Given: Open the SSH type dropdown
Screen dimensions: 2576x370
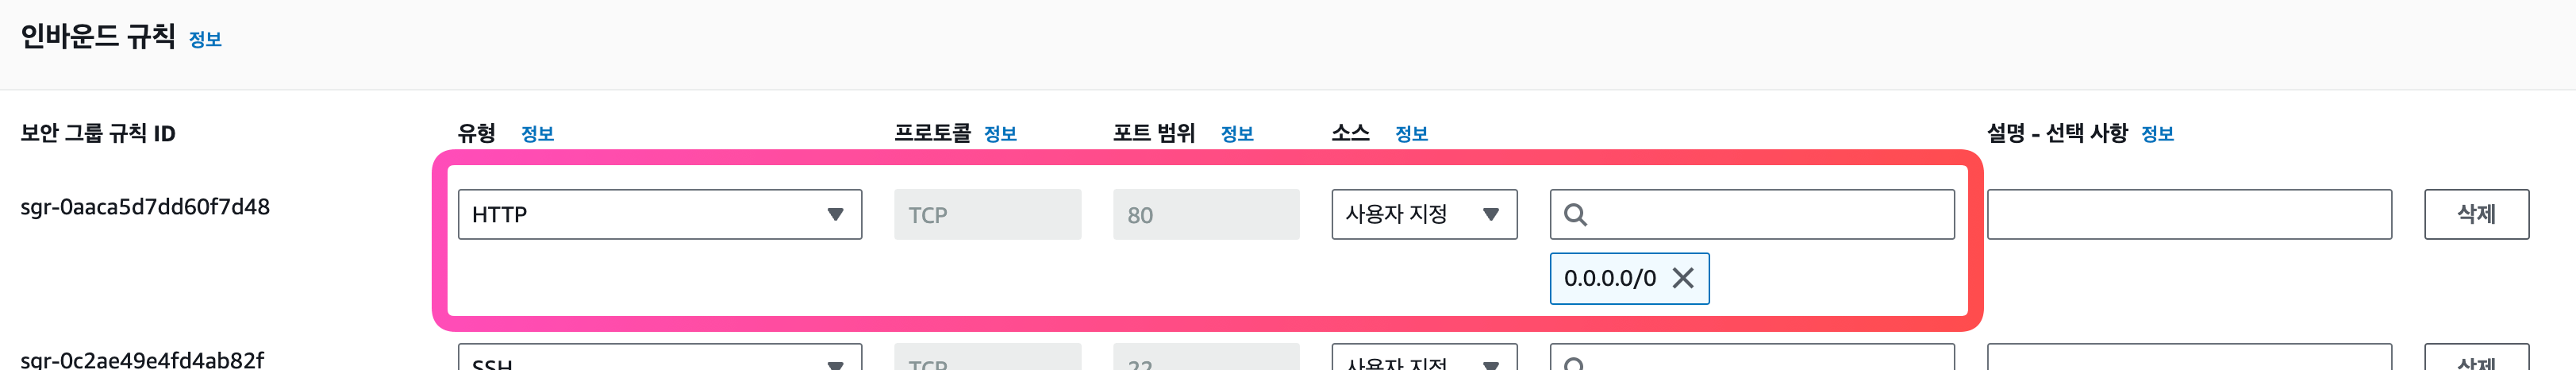Looking at the screenshot, I should pos(660,358).
